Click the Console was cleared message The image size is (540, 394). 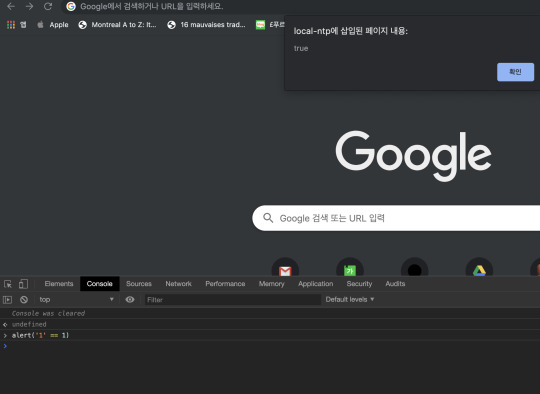[x=48, y=313]
